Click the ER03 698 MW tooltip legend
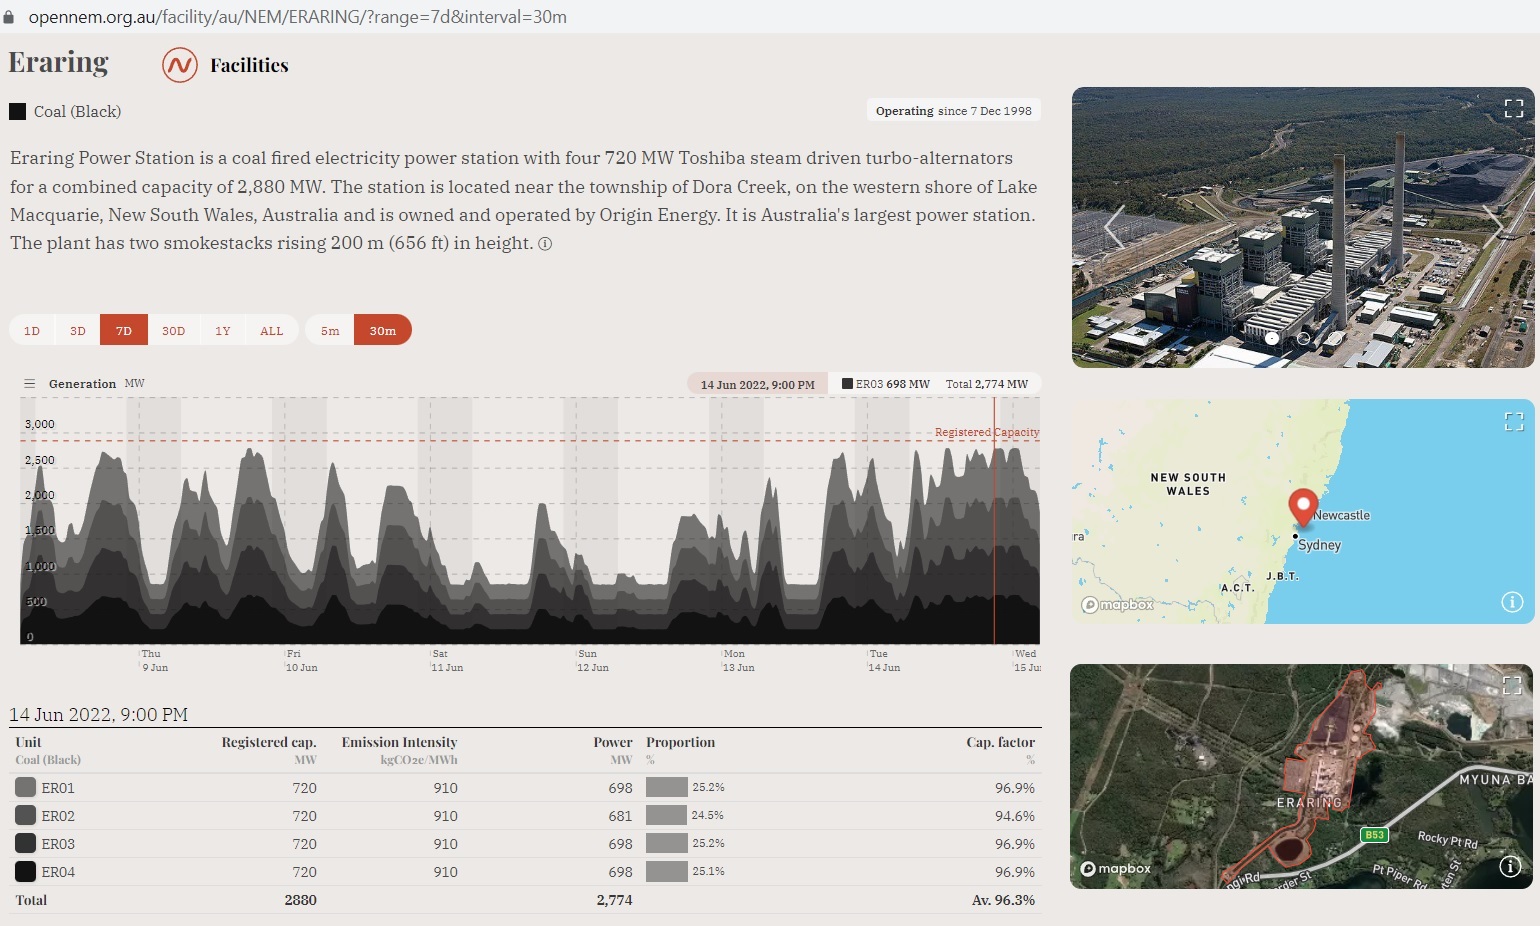1540x926 pixels. click(x=885, y=384)
